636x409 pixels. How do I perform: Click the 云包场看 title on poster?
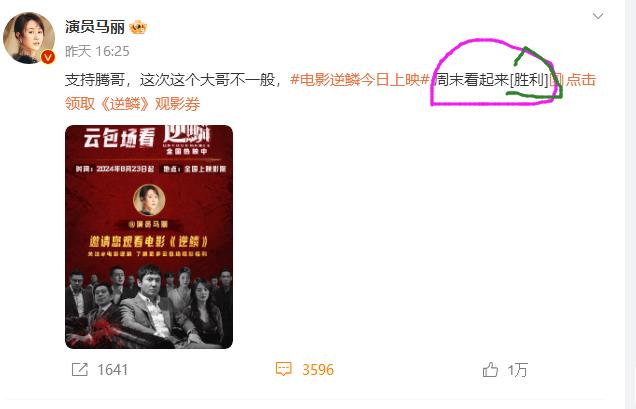click(x=119, y=138)
